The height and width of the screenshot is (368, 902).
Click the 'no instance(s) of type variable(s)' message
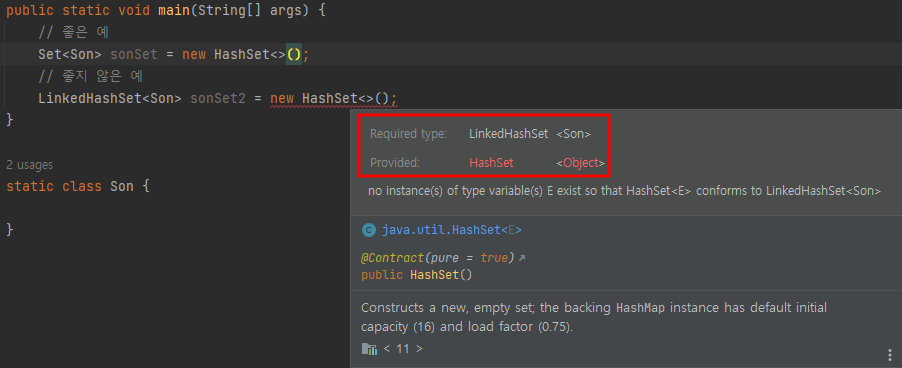tap(624, 191)
